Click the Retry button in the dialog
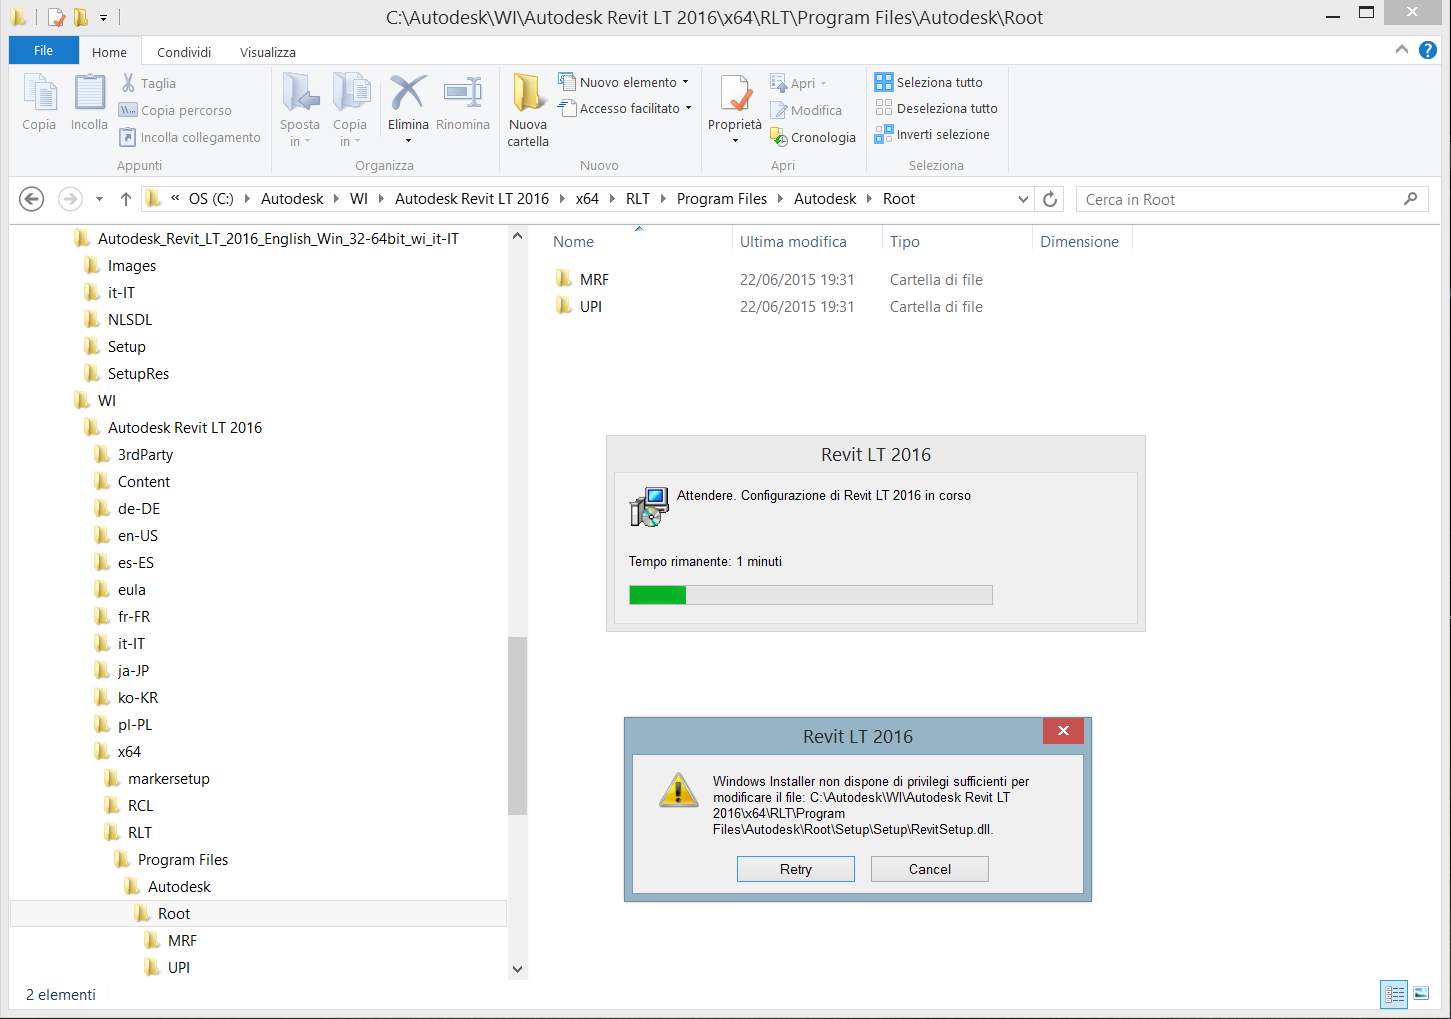Viewport: 1451px width, 1019px height. click(x=796, y=869)
